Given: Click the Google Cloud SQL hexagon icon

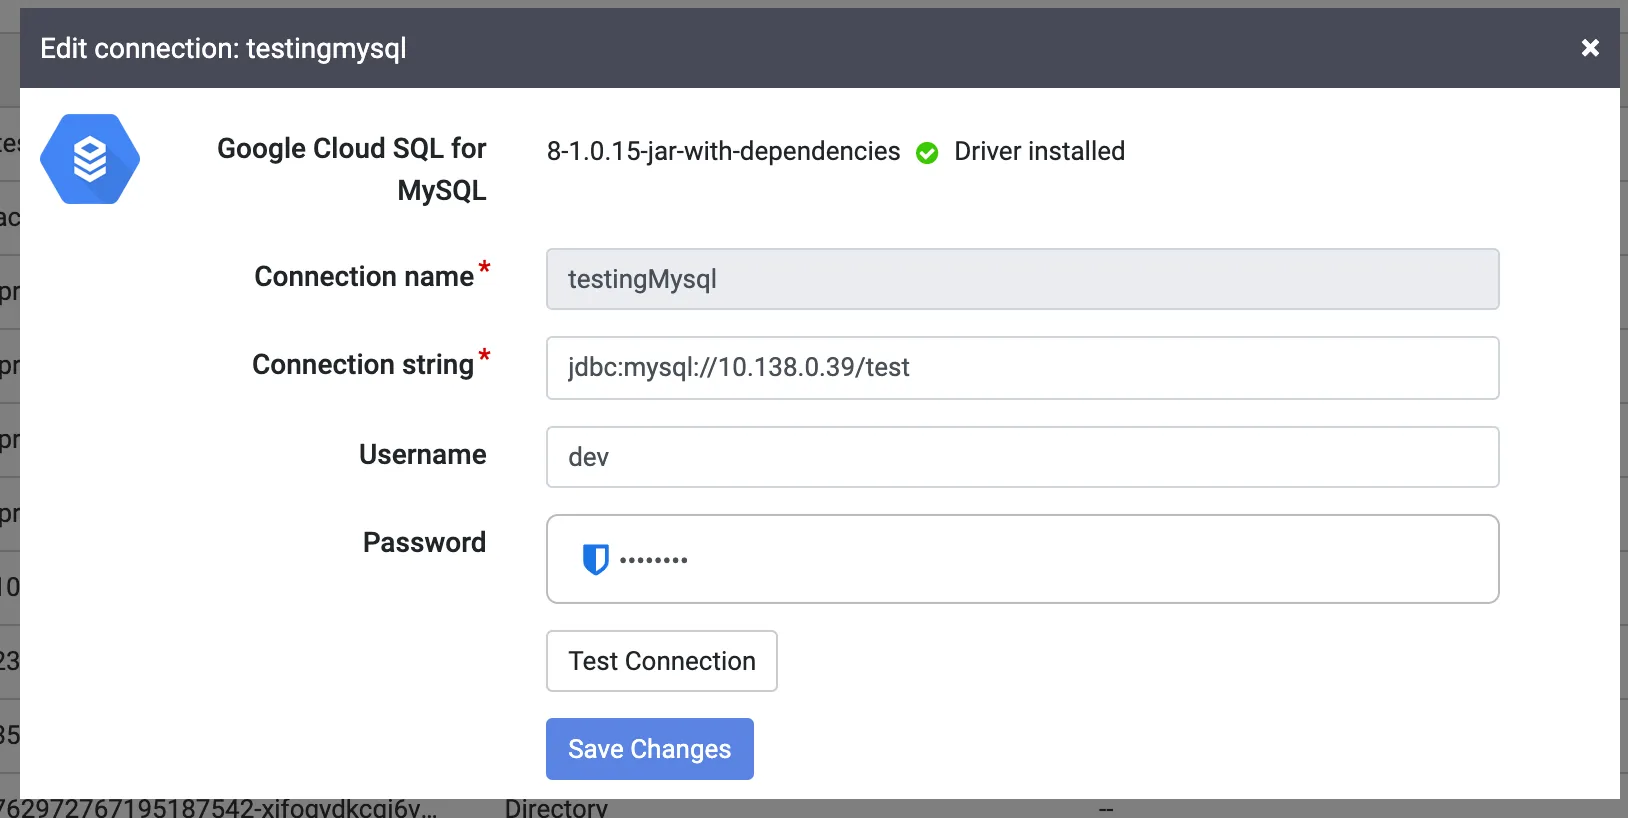Looking at the screenshot, I should pos(90,159).
